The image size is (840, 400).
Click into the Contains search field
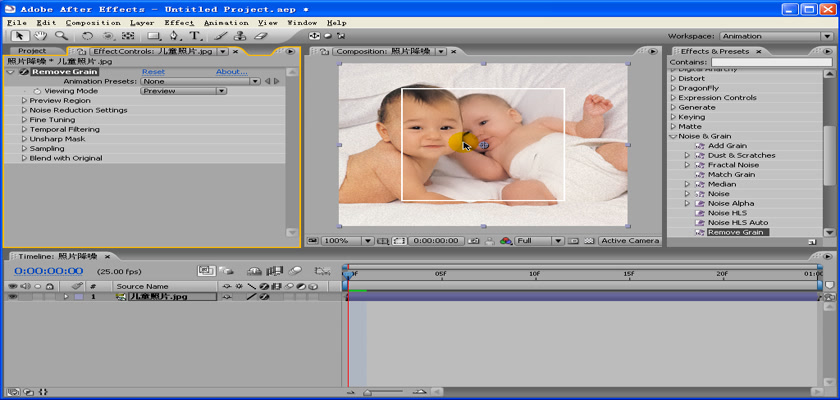point(772,63)
